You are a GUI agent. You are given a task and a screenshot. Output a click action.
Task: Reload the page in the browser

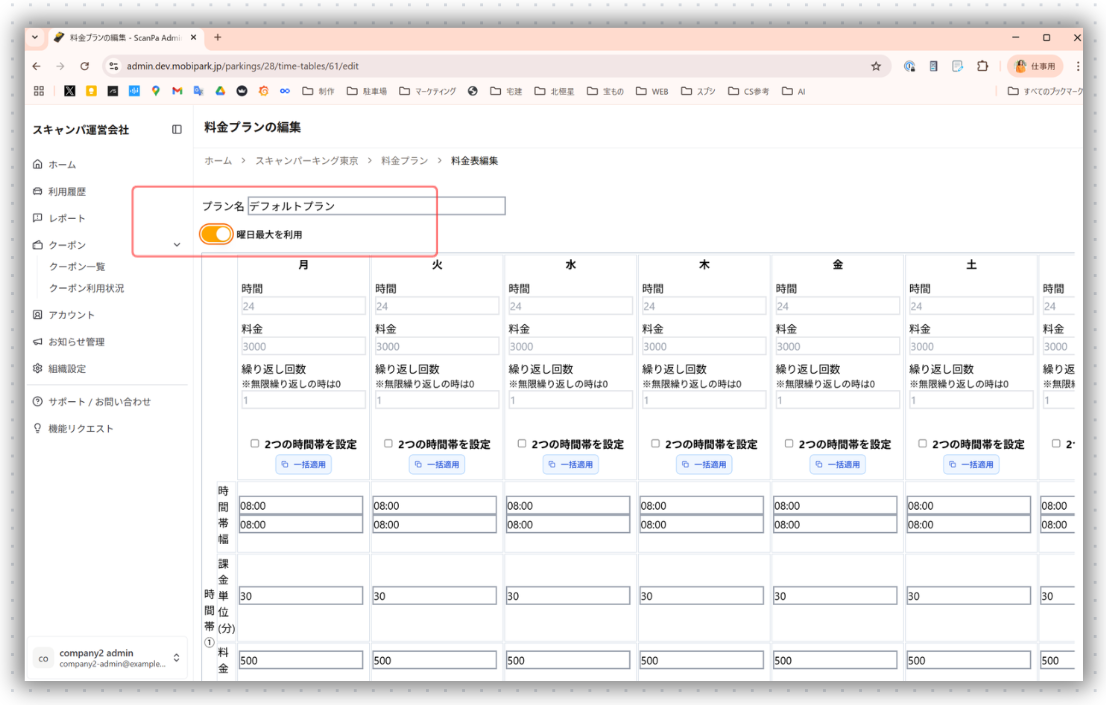[x=85, y=66]
